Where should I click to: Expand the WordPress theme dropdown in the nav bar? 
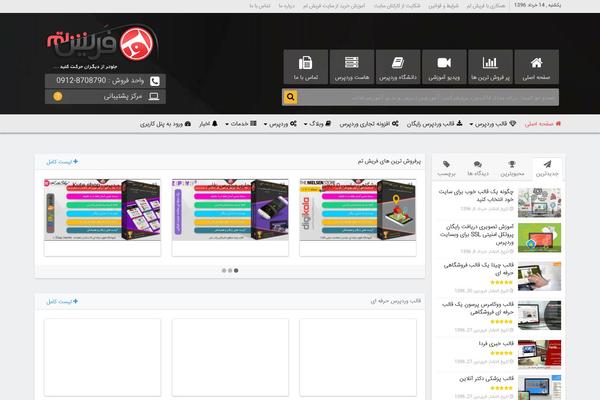coord(492,124)
